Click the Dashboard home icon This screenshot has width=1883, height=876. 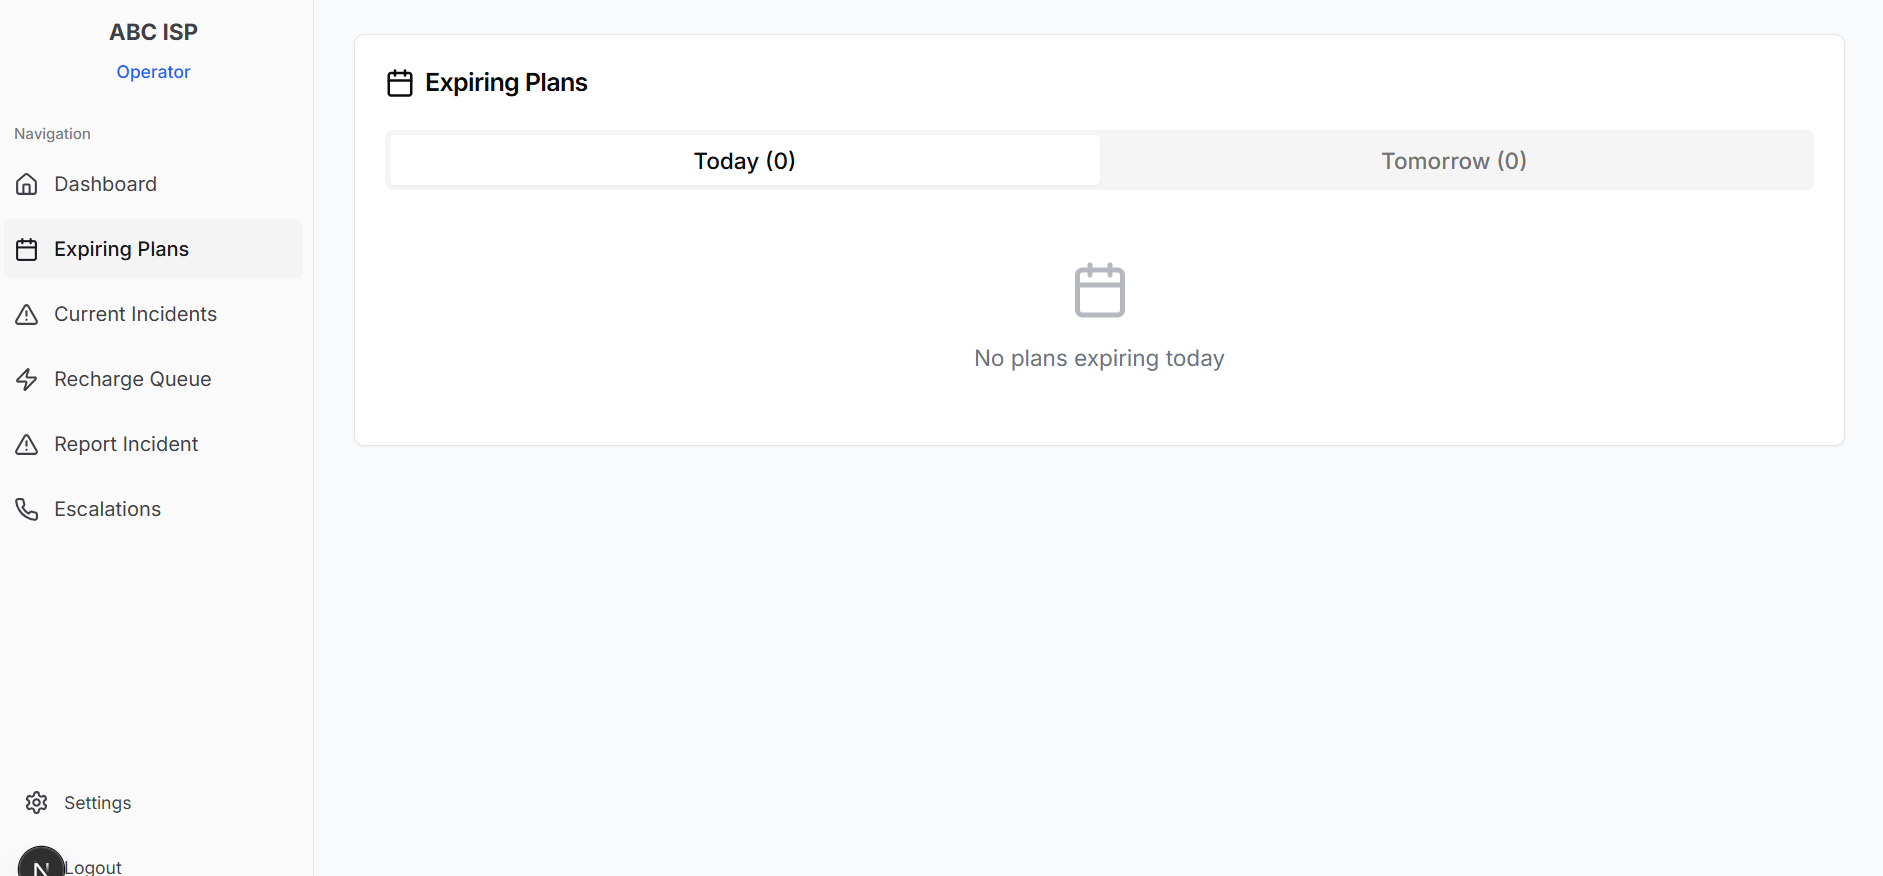pyautogui.click(x=27, y=184)
